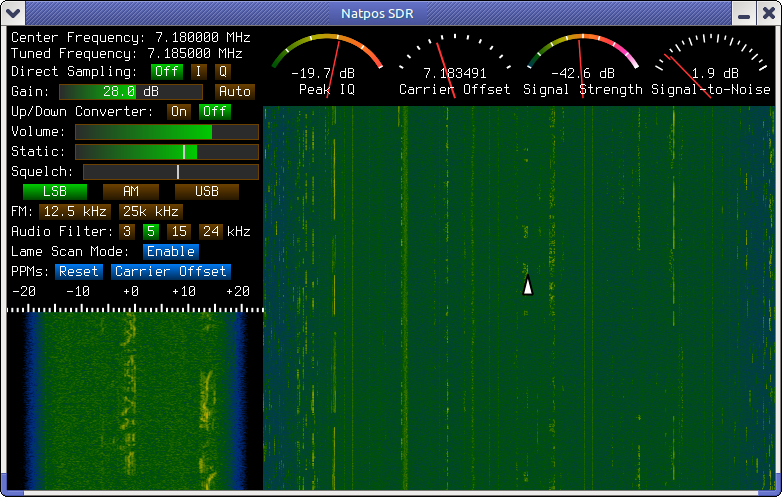Set Direct Sampling to Off
The width and height of the screenshot is (782, 497).
click(x=166, y=72)
